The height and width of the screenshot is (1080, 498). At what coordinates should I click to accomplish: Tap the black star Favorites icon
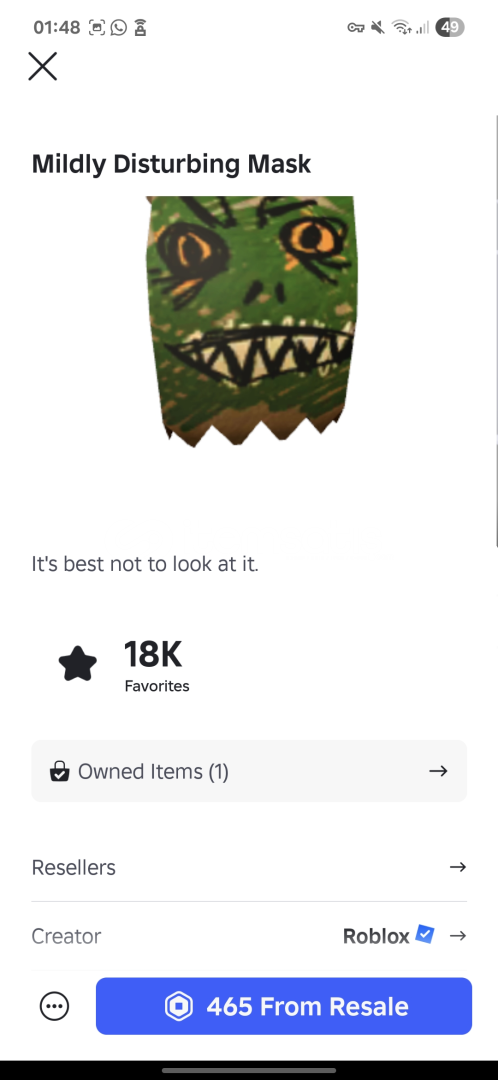(x=78, y=663)
